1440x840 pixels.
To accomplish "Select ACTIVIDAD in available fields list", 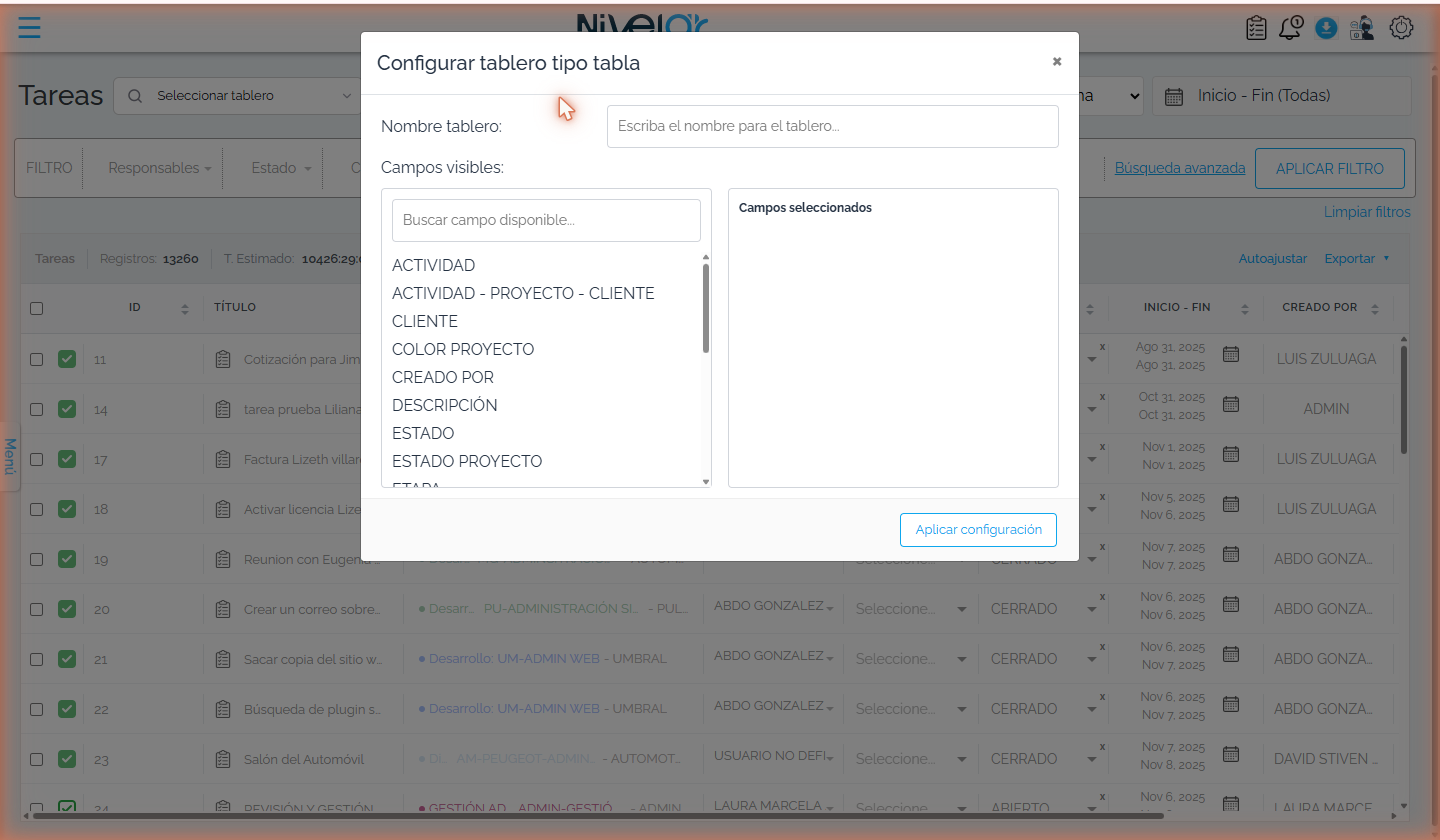I will [x=434, y=265].
